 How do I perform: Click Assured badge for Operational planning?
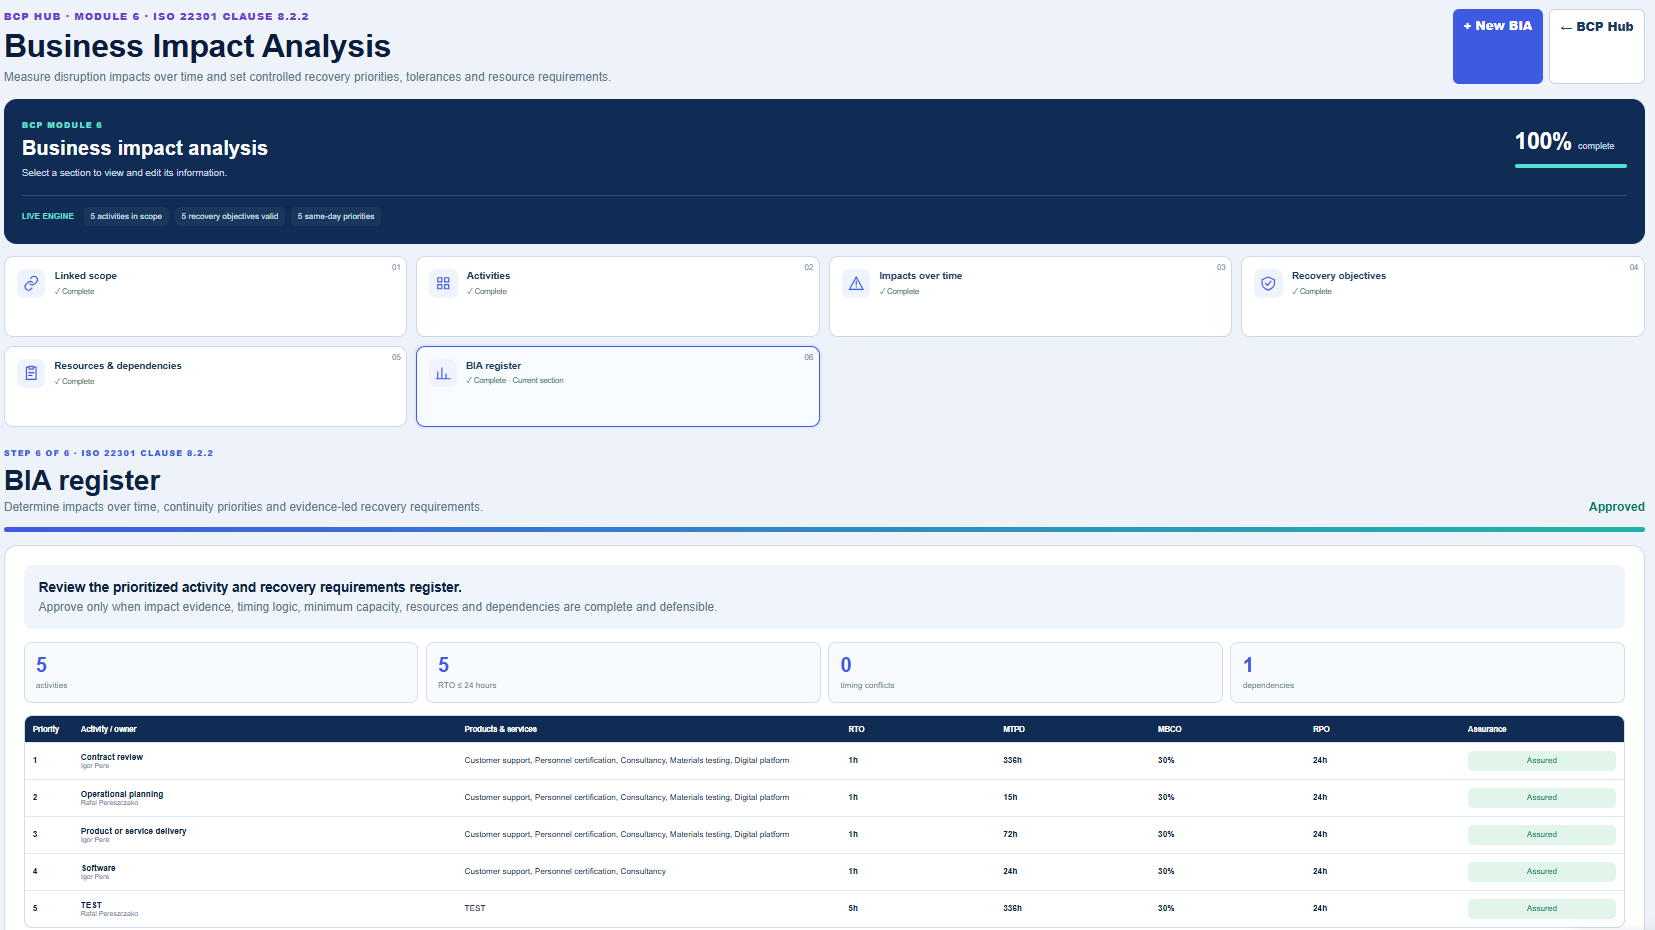[x=1541, y=798]
